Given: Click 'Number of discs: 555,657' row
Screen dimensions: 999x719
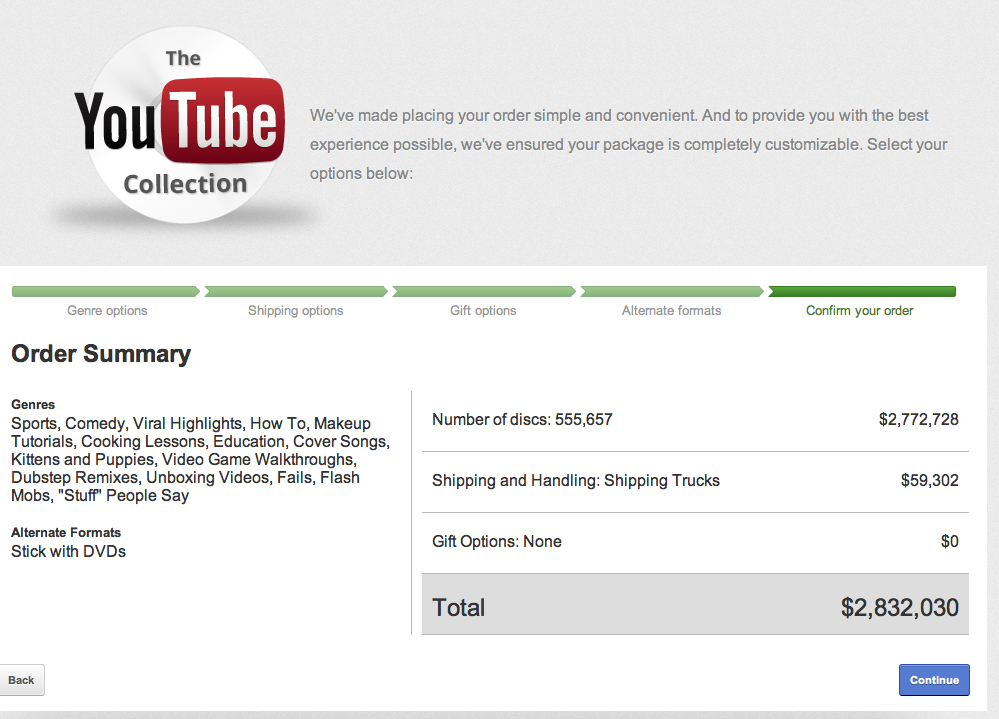Looking at the screenshot, I should [695, 420].
